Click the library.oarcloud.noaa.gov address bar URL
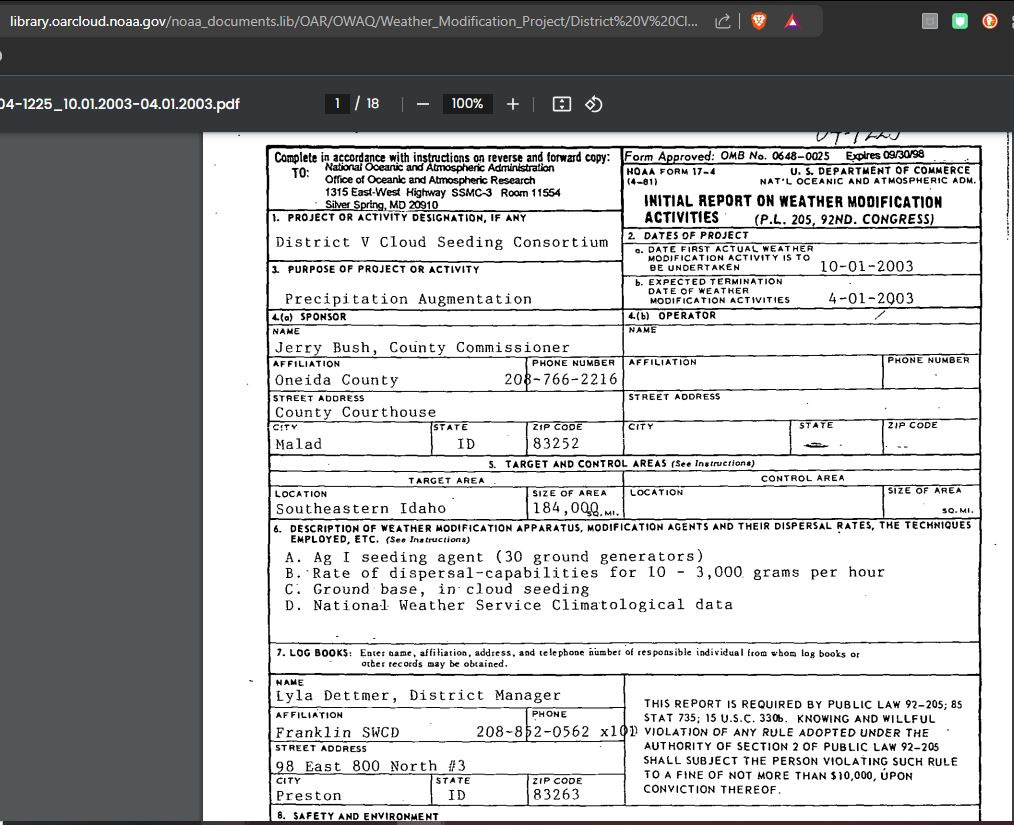Screen dimensions: 1014x825 tap(354, 21)
